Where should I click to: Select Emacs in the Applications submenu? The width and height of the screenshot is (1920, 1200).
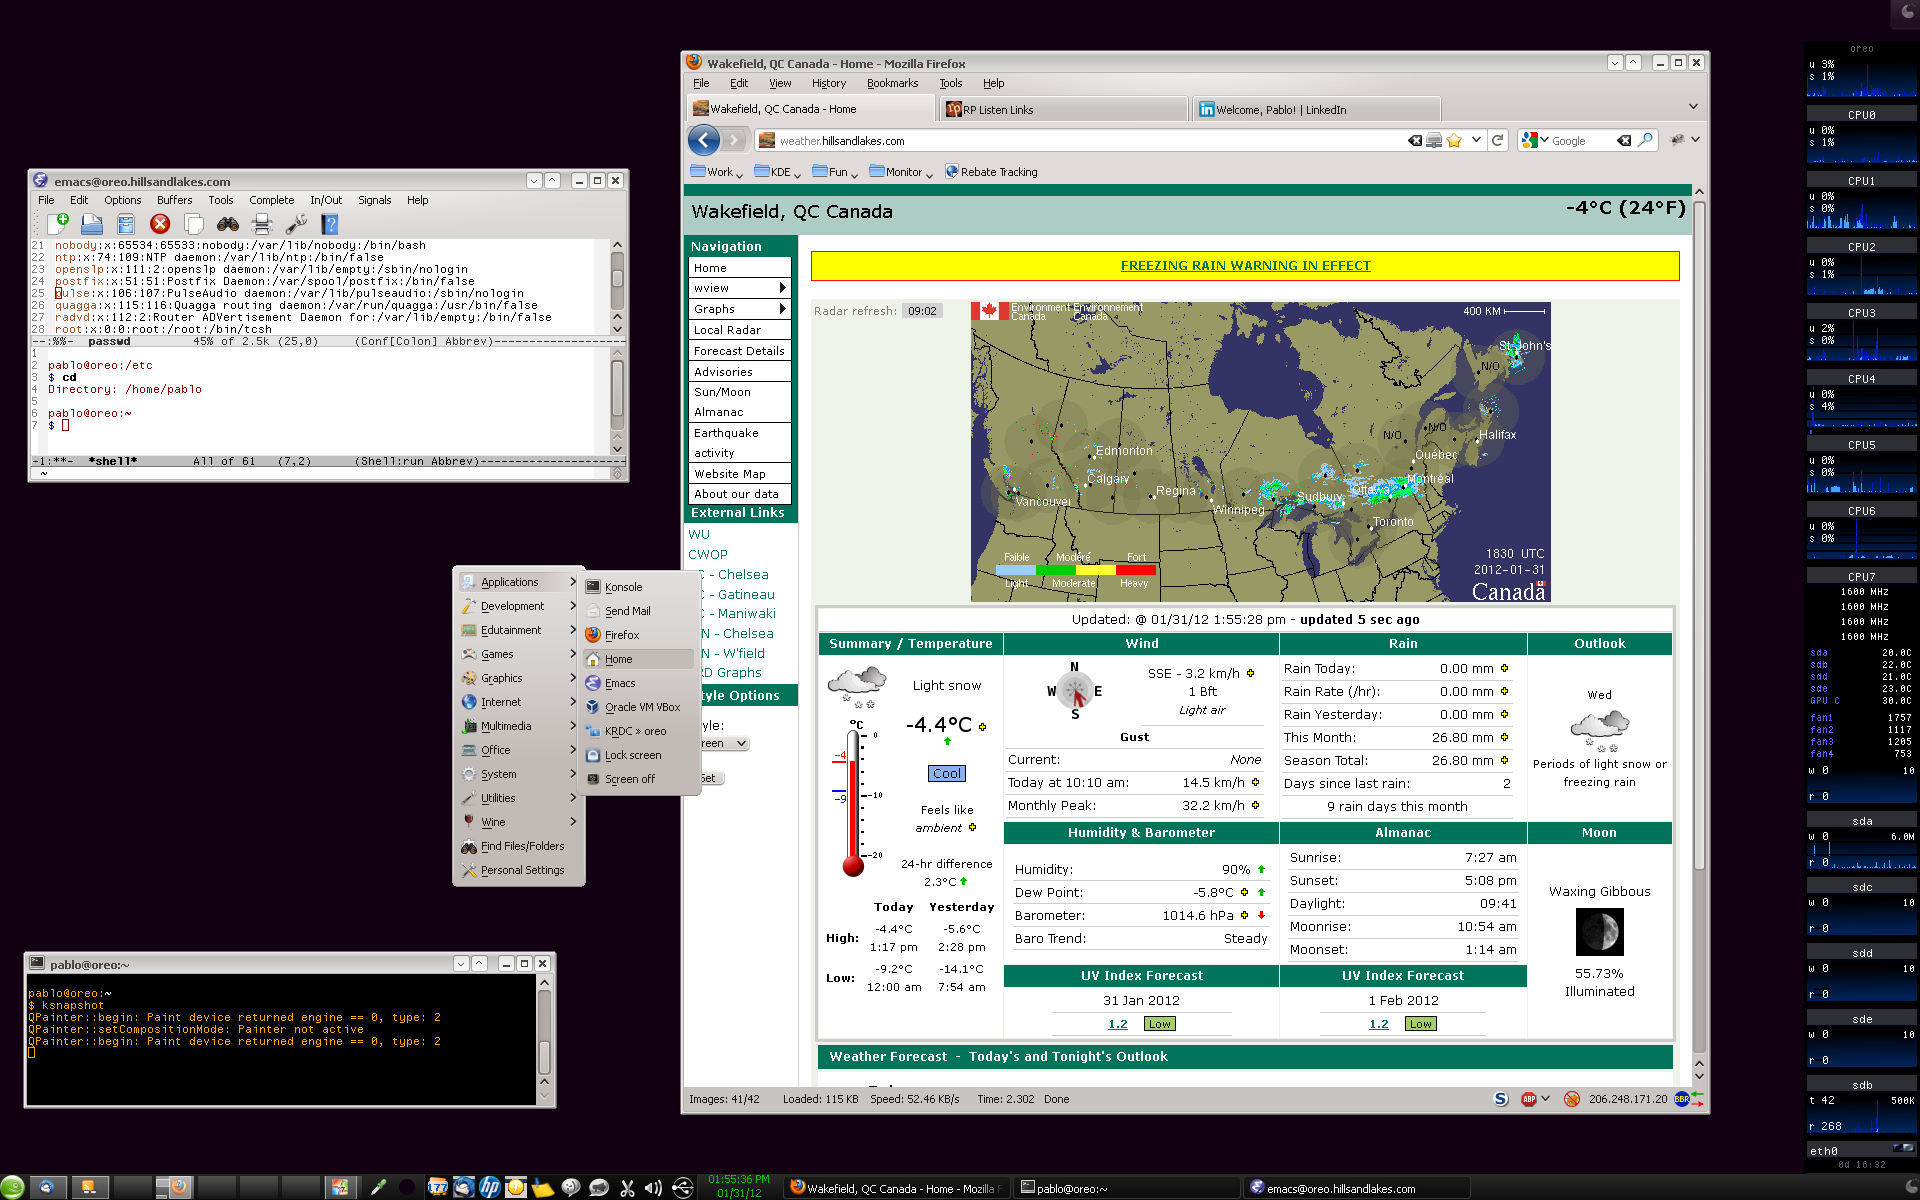pyautogui.click(x=620, y=683)
